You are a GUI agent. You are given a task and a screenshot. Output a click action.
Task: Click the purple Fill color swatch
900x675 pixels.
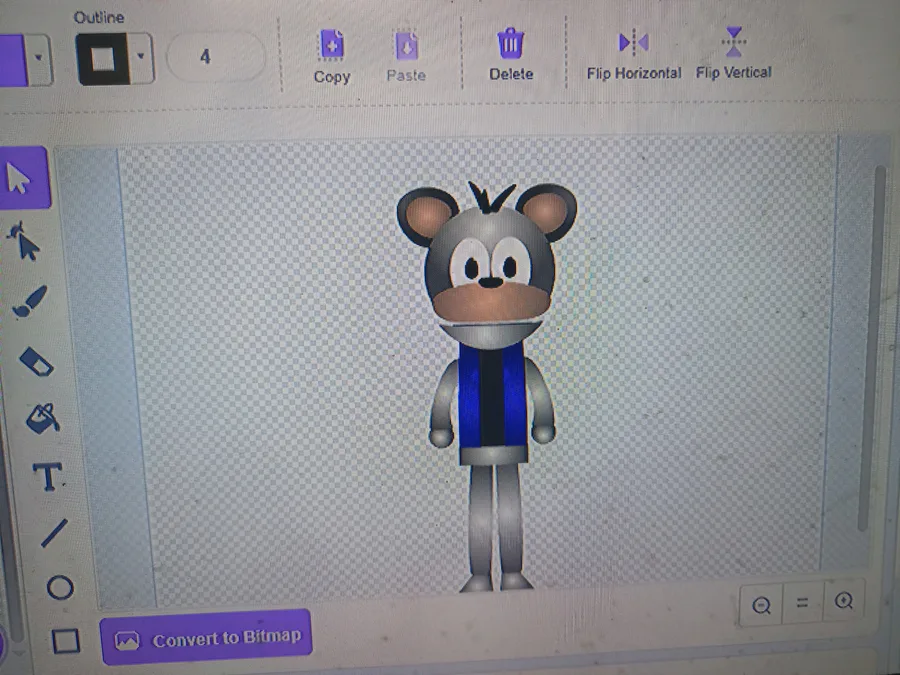[13, 60]
